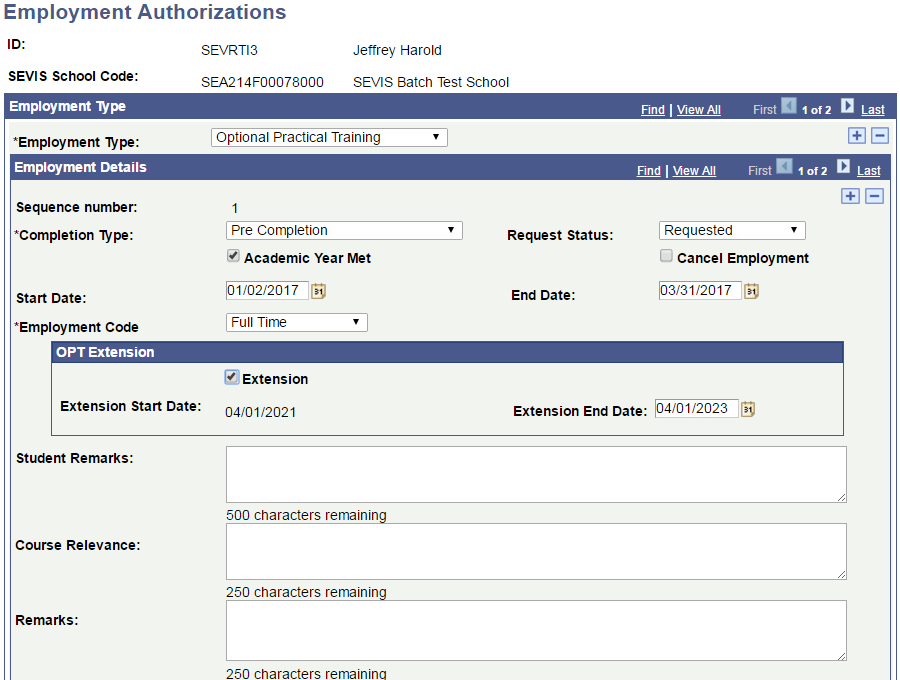Disable the Extension checkbox
Image resolution: width=900 pixels, height=680 pixels.
pos(231,378)
